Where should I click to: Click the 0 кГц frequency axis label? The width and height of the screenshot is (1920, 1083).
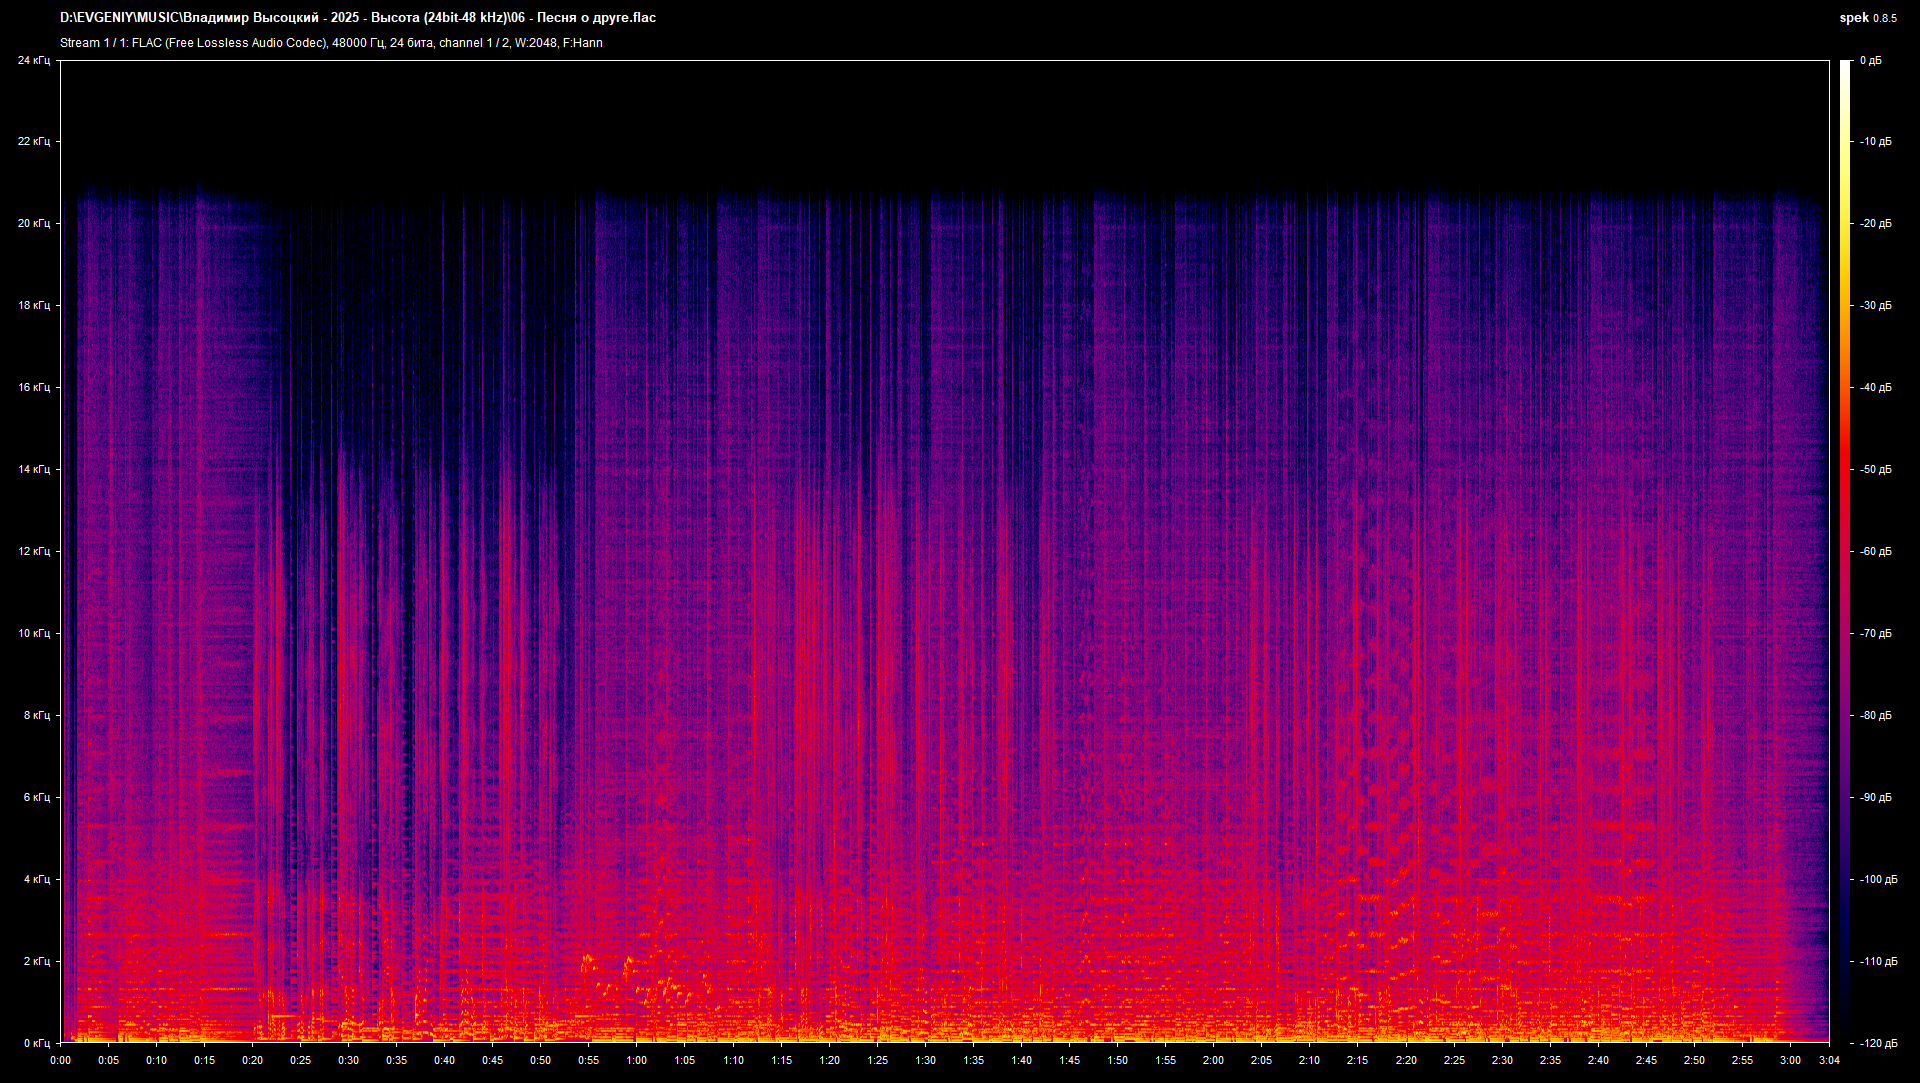coord(35,1043)
